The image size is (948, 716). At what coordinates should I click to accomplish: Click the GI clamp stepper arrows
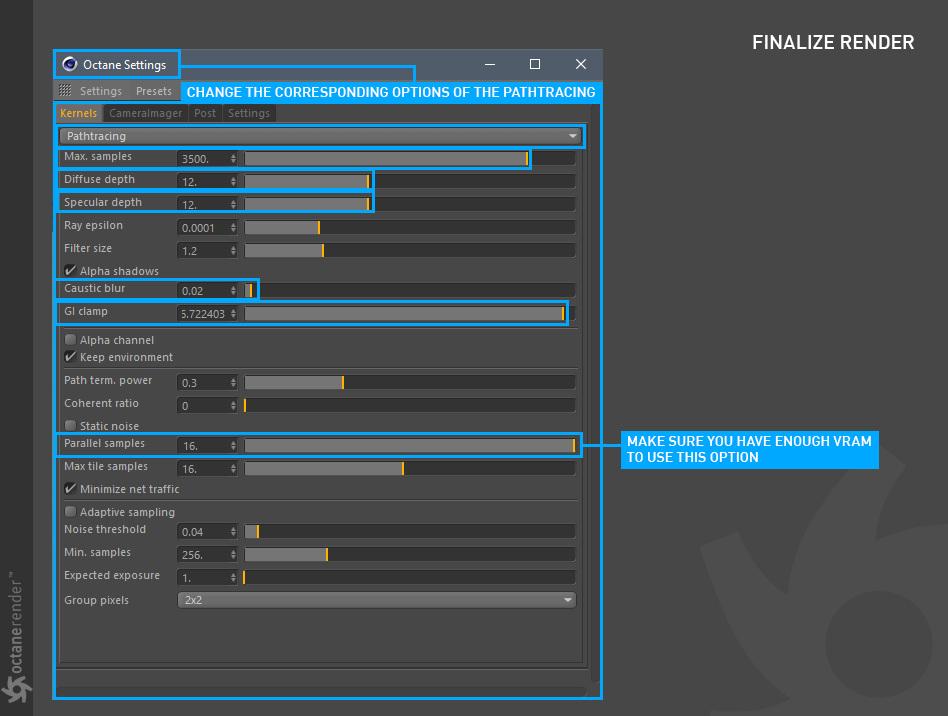[x=233, y=313]
